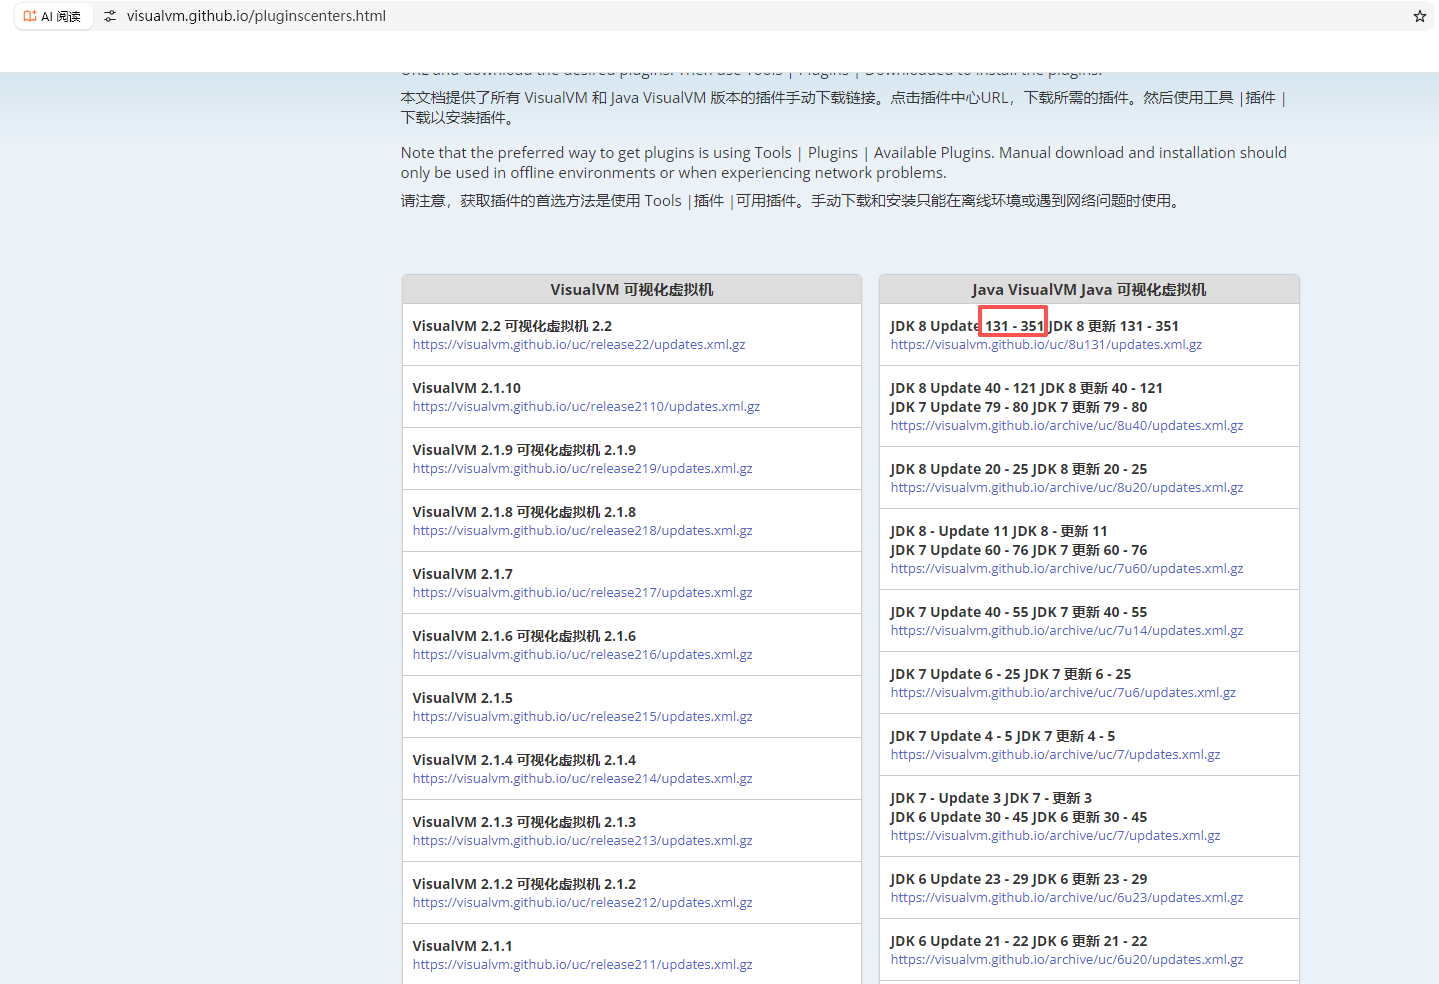Screen dimensions: 1439x984
Task: Open the uc/8u131 updates.xml.gz link
Action: pyautogui.click(x=1046, y=345)
